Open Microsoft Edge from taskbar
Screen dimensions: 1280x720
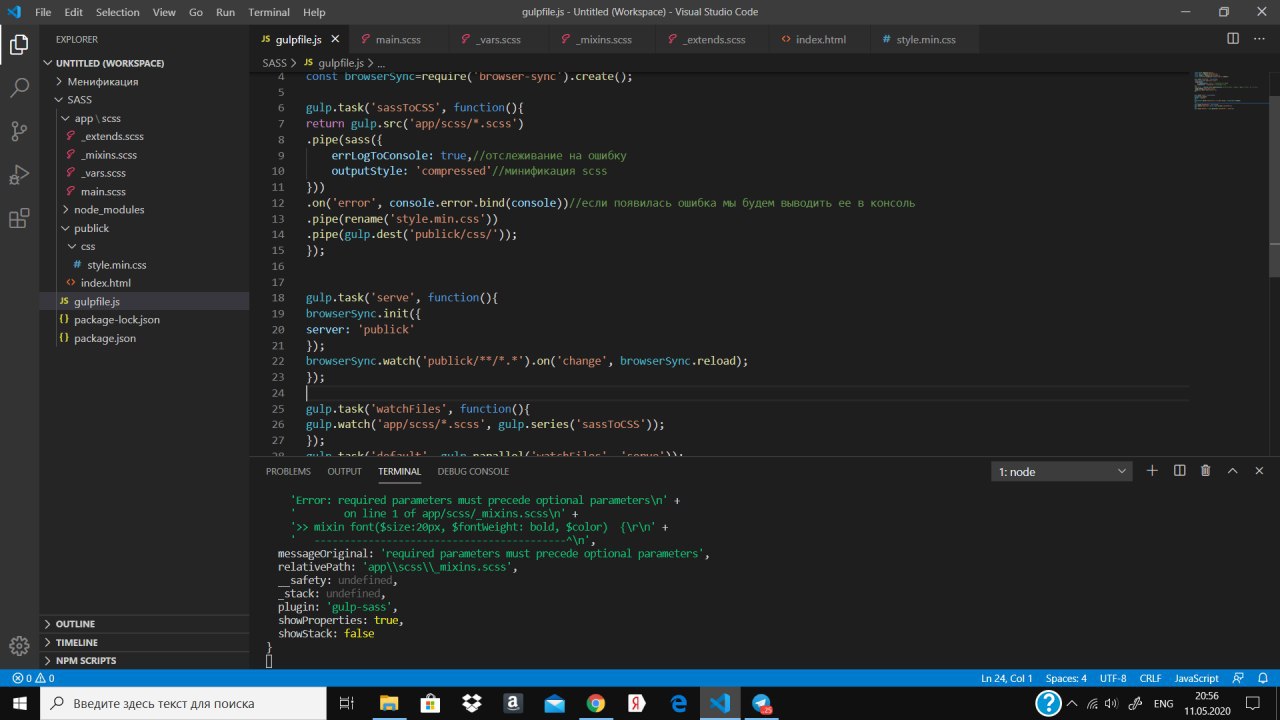coord(678,703)
